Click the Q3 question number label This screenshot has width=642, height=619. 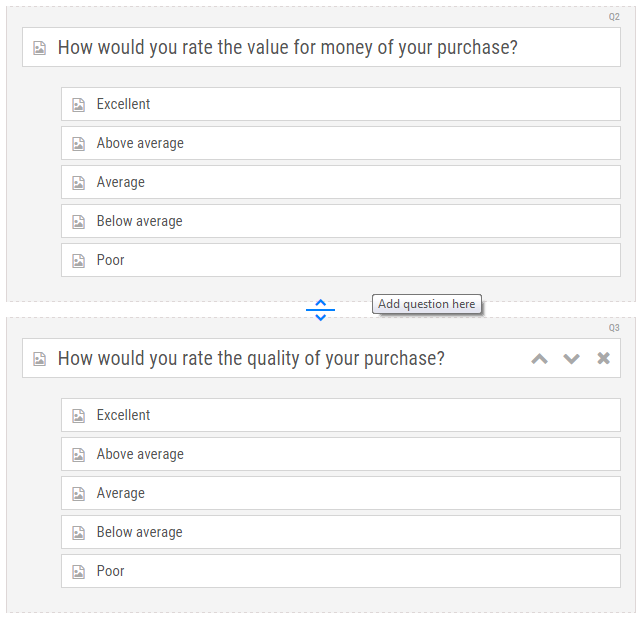tap(614, 328)
